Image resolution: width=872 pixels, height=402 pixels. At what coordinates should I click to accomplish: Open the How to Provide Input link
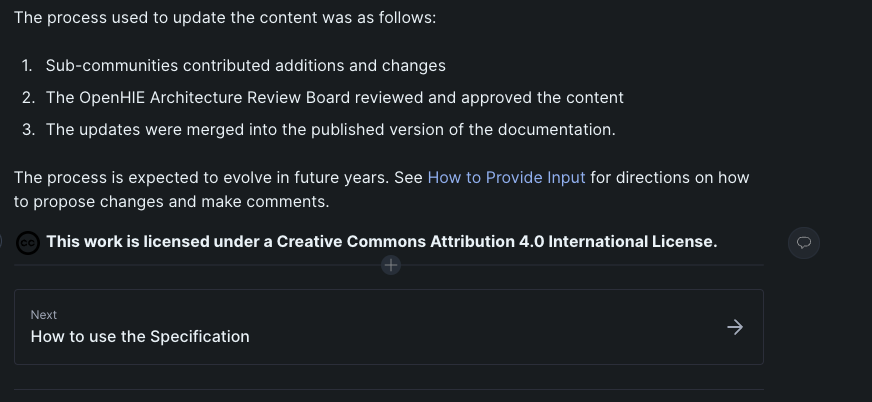(506, 177)
